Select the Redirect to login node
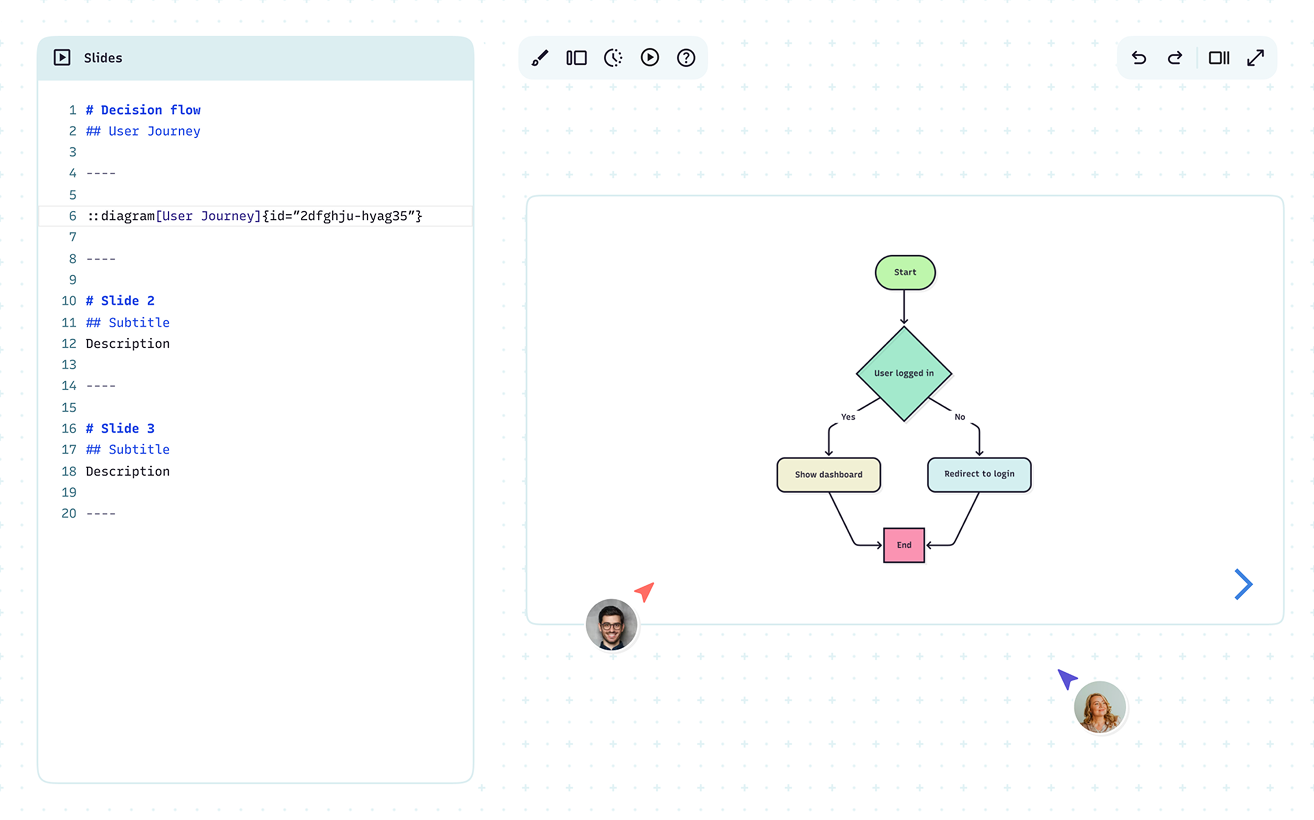1314x820 pixels. [x=979, y=475]
